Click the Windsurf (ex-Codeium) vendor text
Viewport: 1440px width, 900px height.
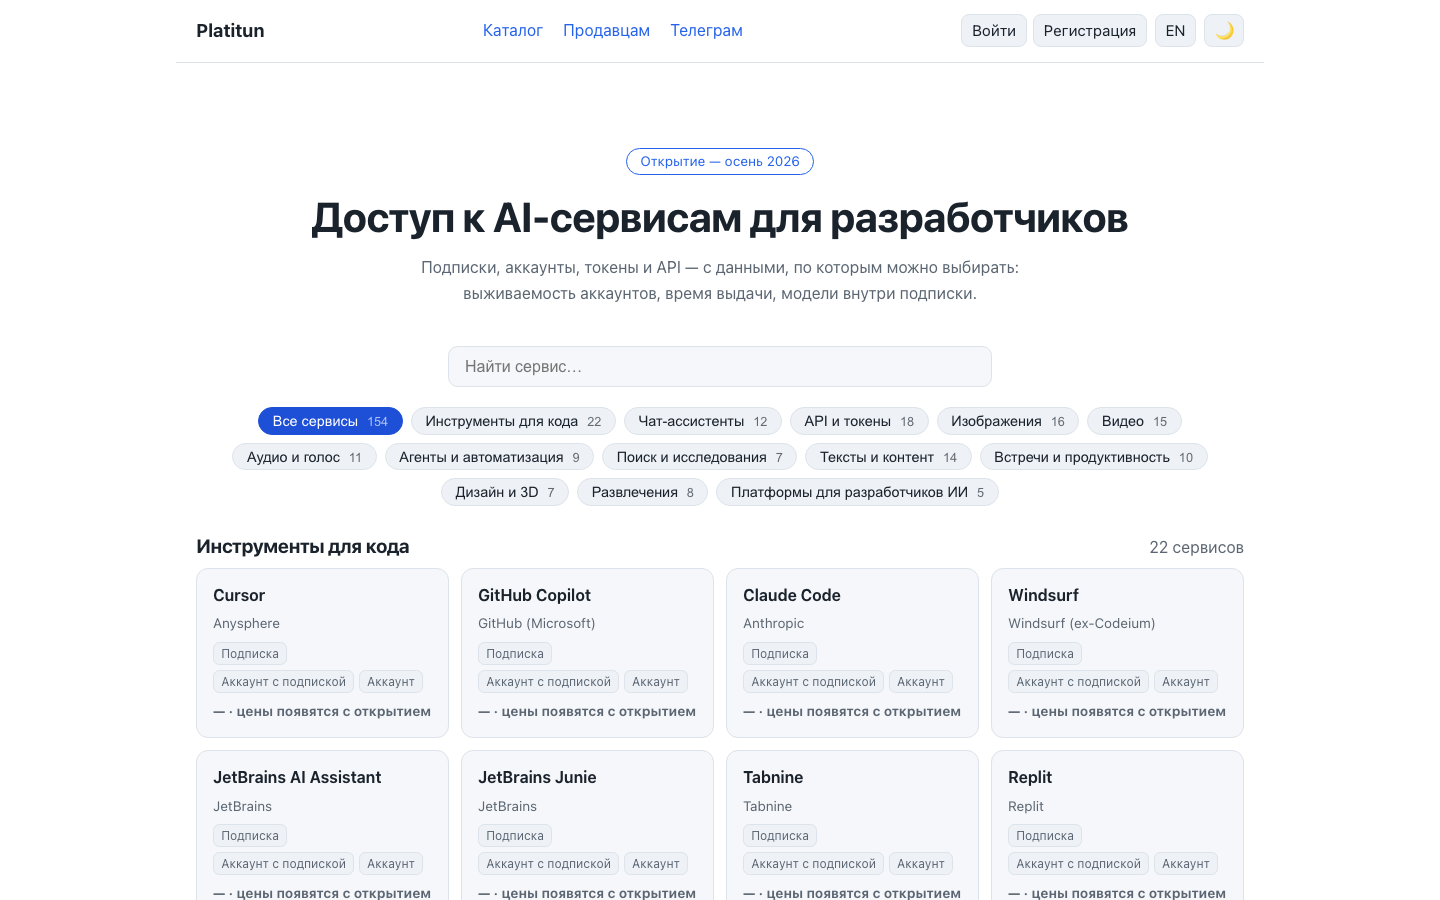1082,623
